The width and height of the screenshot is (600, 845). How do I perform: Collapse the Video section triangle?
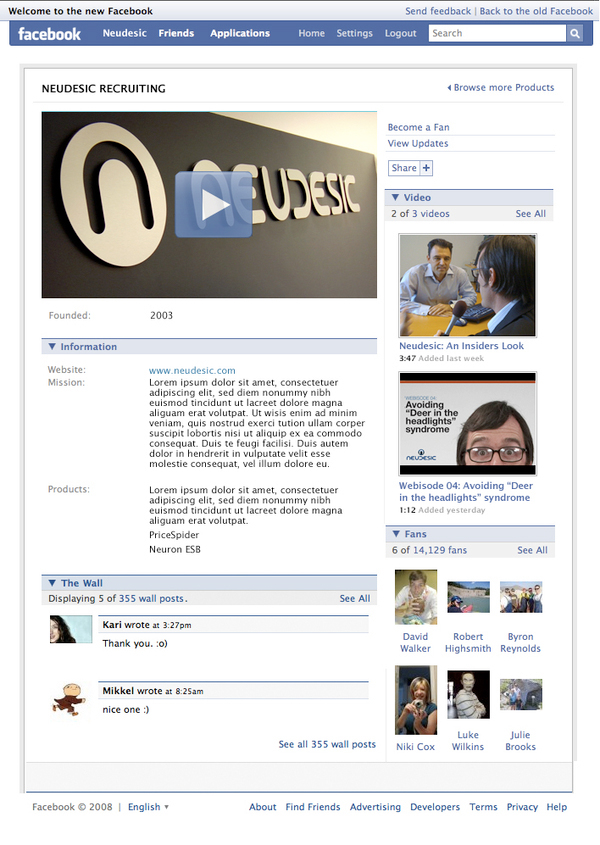pyautogui.click(x=395, y=197)
